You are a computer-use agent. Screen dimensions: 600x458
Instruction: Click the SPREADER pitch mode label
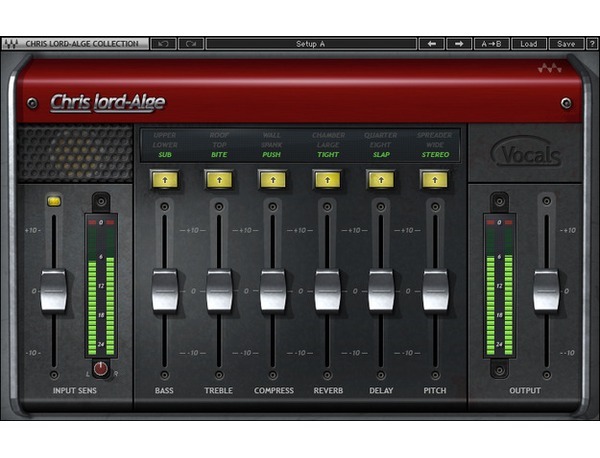[x=435, y=135]
